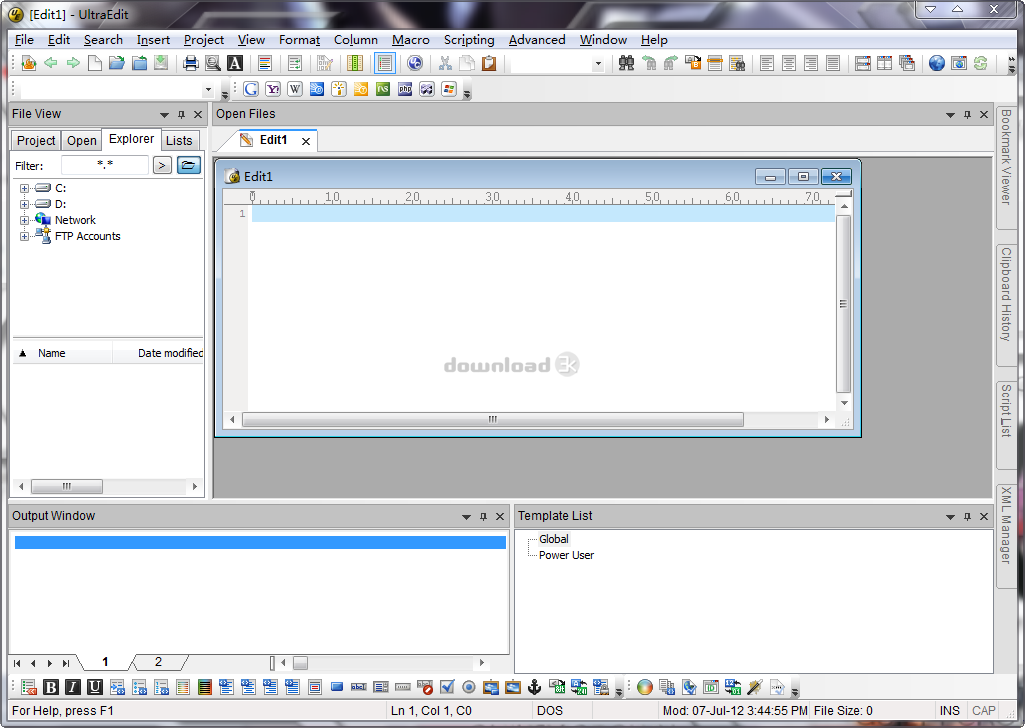This screenshot has height=728, width=1025.
Task: Expand the D: drive tree node
Action: [24, 204]
